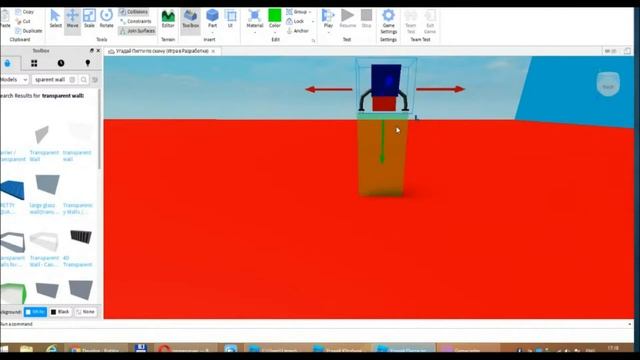
Task: Open Internet Explorer from taskbar
Action: click(51, 349)
